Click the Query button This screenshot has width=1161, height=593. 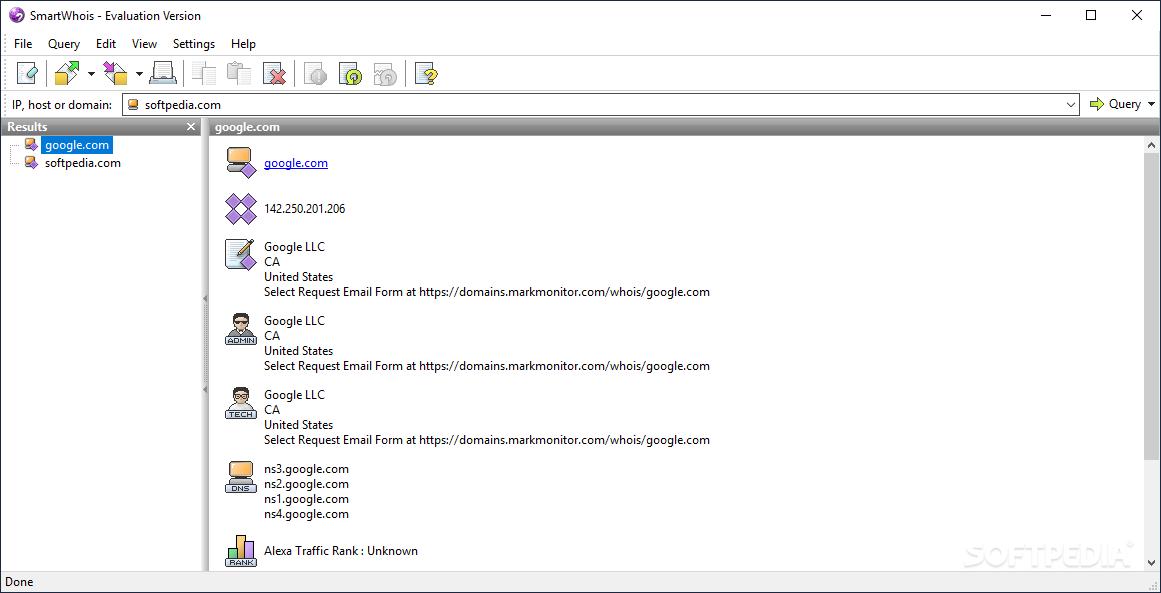click(x=1115, y=104)
